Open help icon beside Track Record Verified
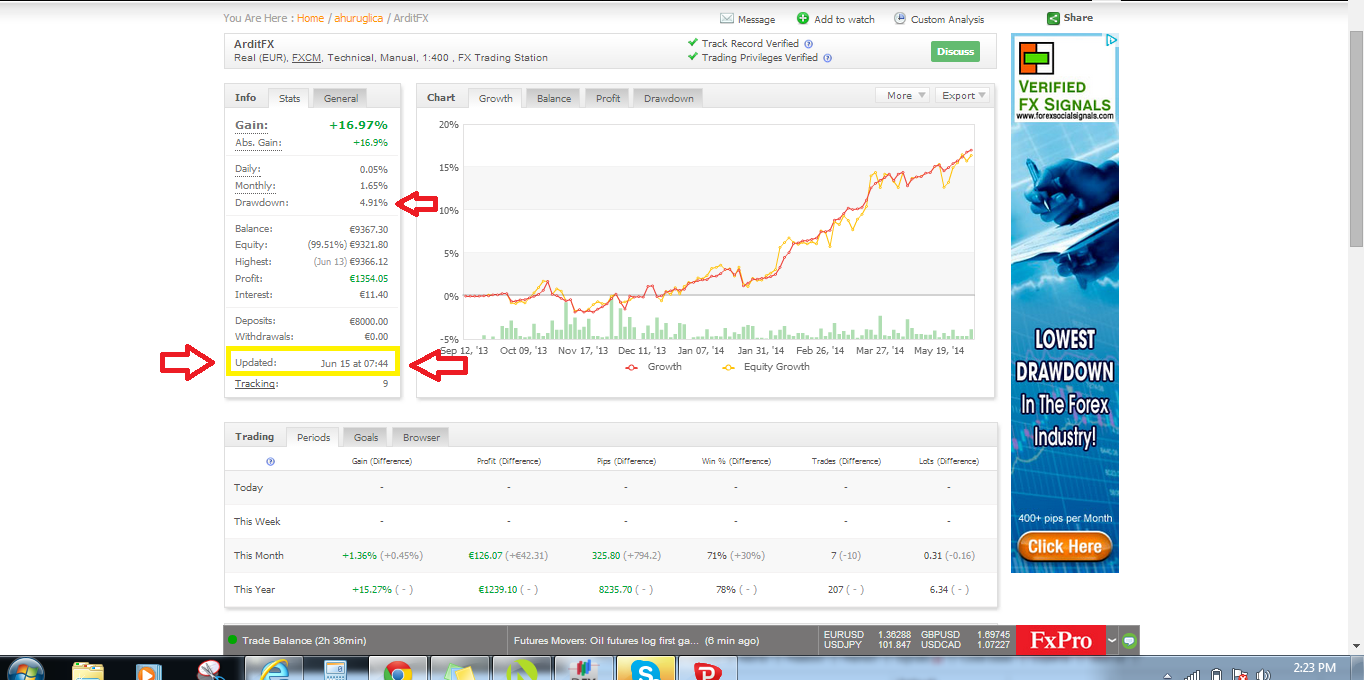The height and width of the screenshot is (680, 1364). [x=808, y=44]
